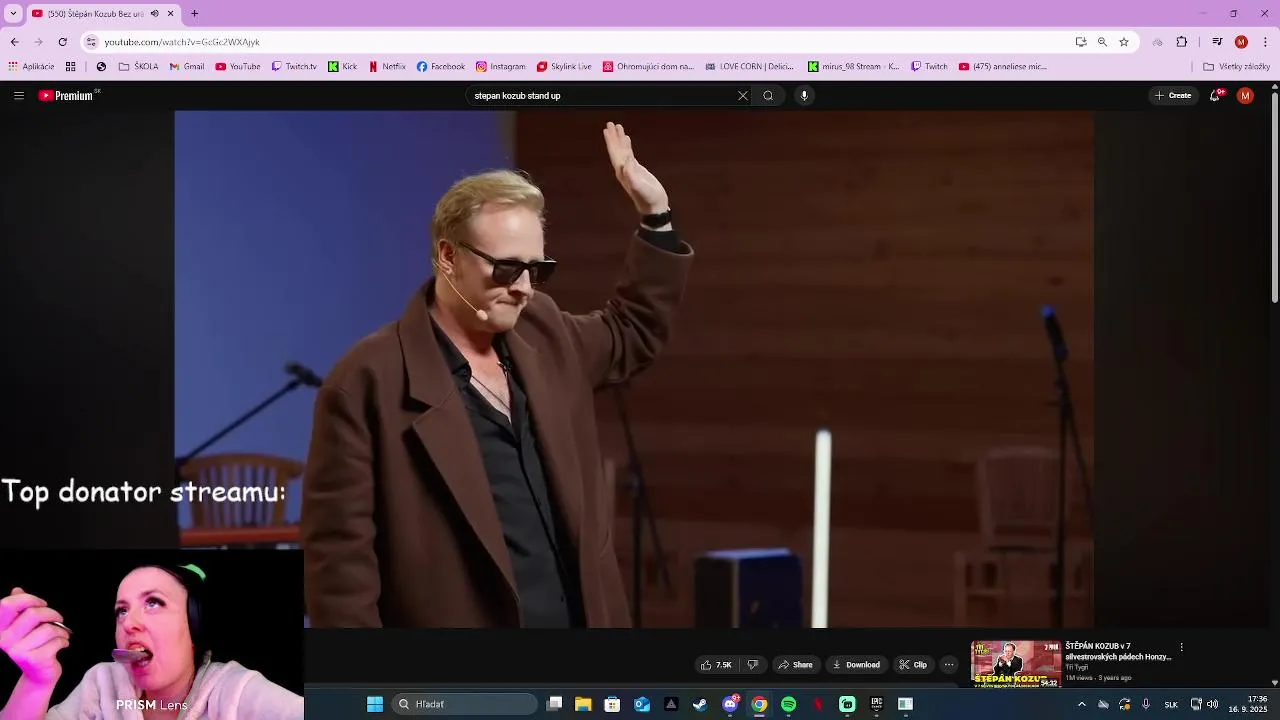Open YouTube notifications bell

pyautogui.click(x=1215, y=96)
